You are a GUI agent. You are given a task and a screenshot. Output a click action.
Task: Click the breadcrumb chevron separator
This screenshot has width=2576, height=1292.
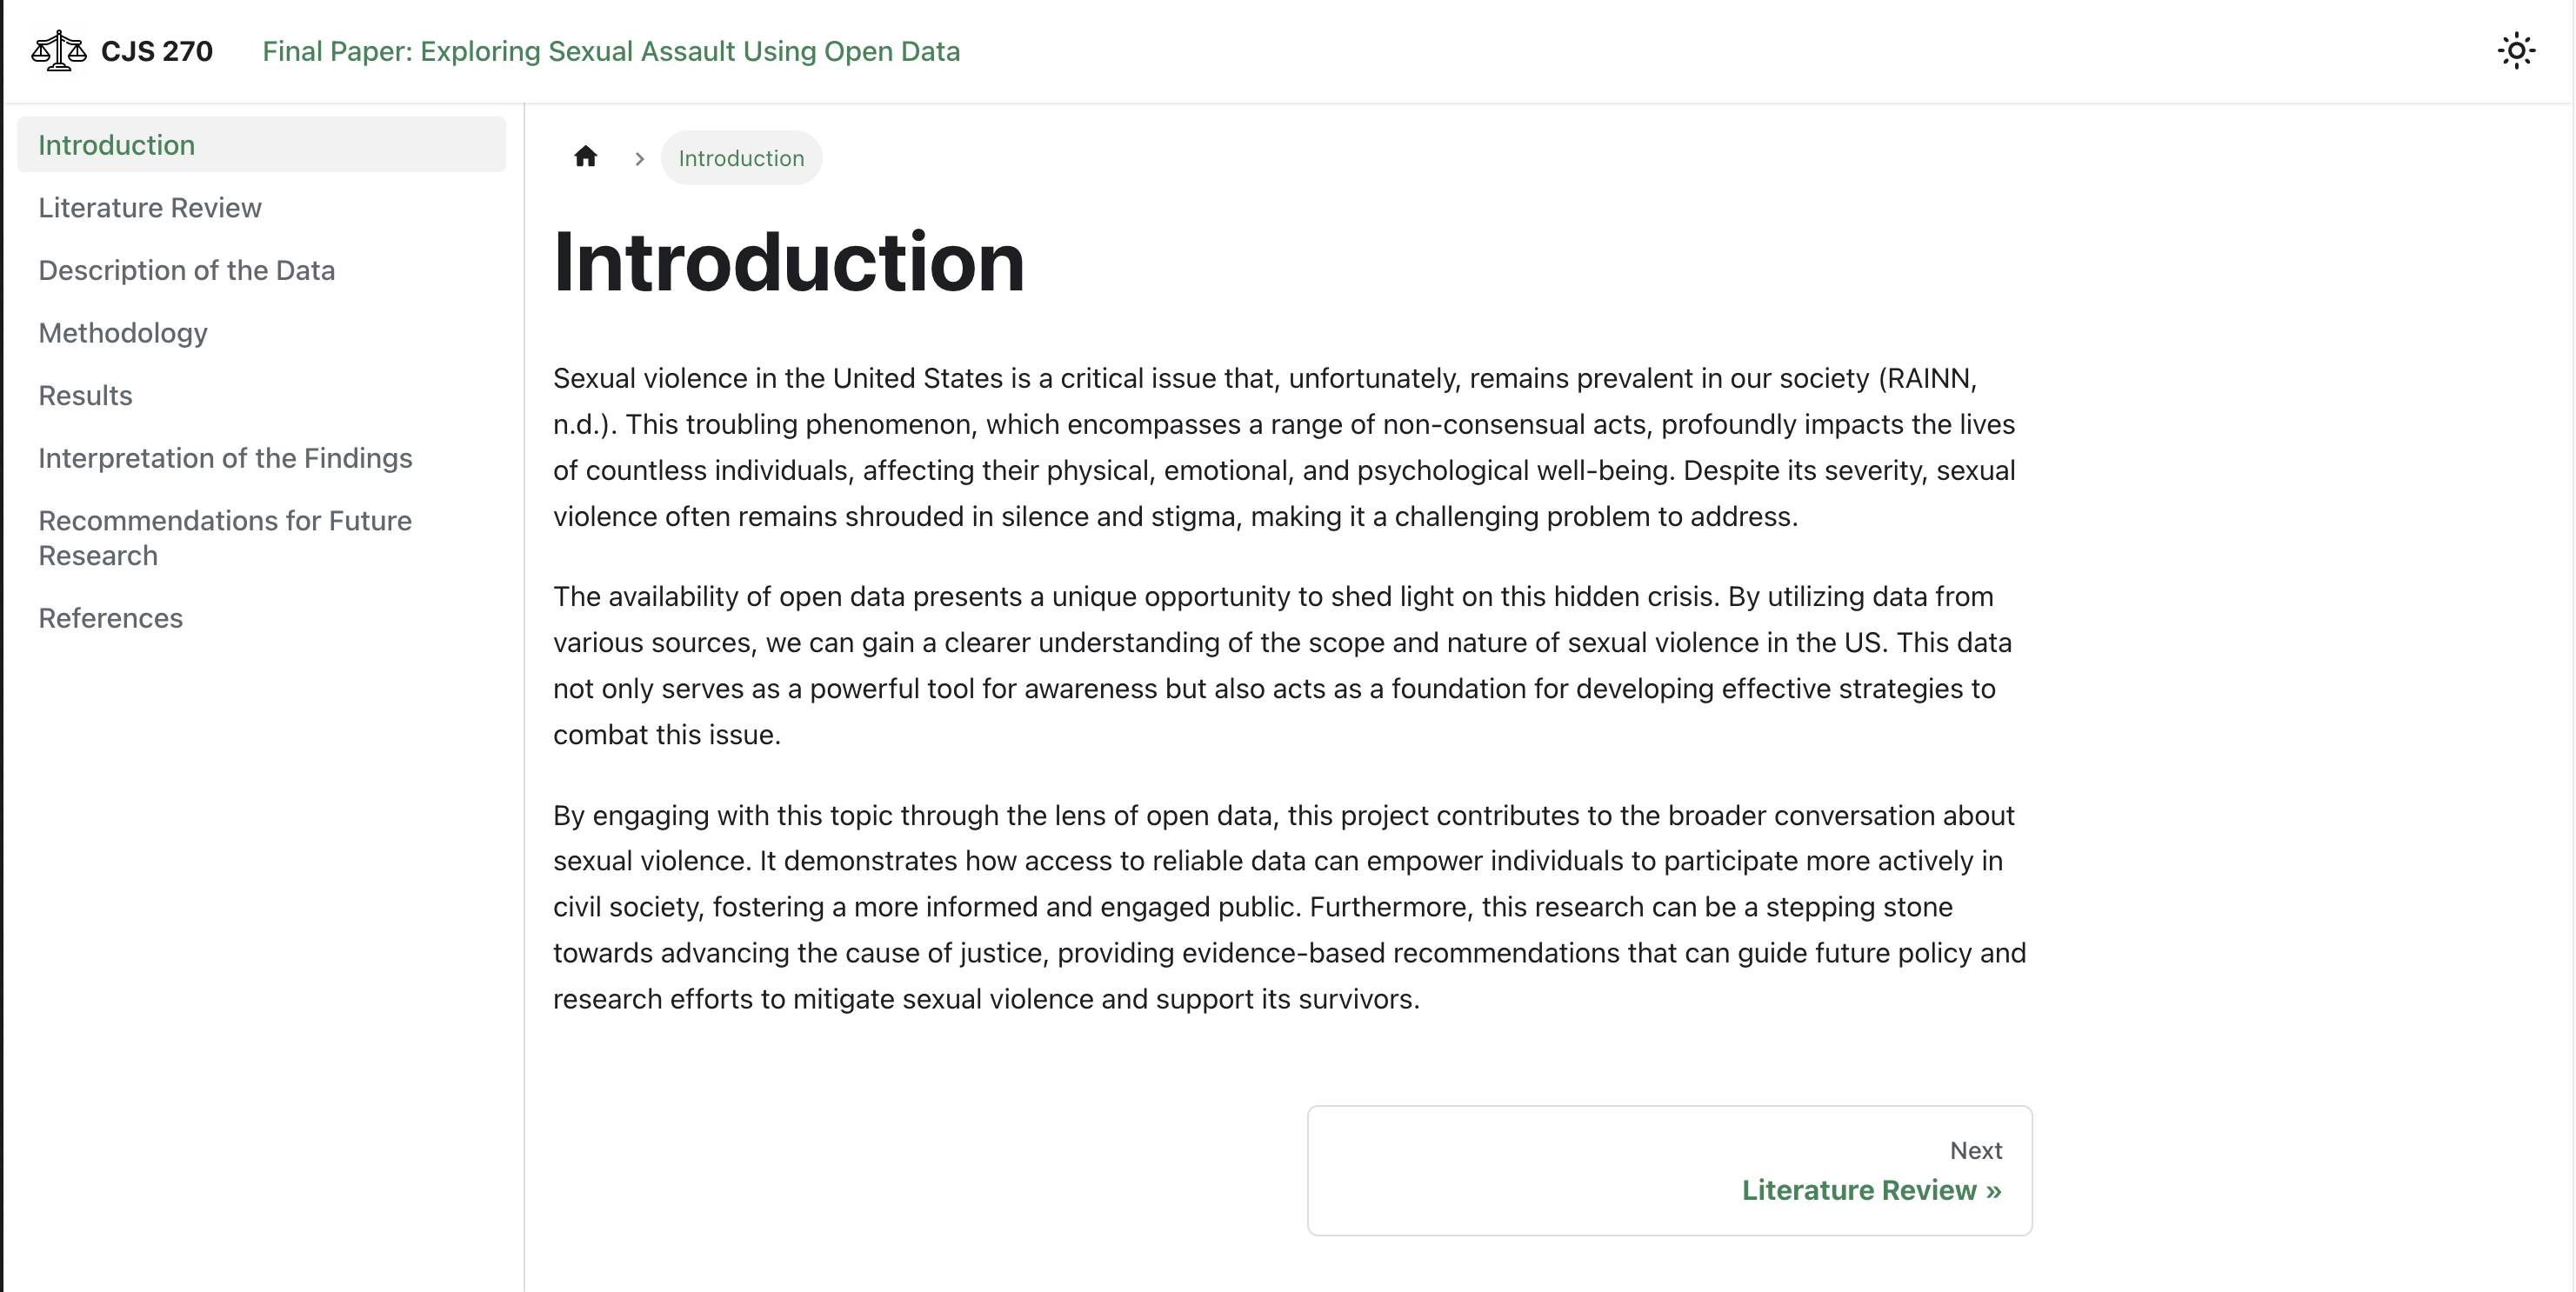click(x=640, y=158)
